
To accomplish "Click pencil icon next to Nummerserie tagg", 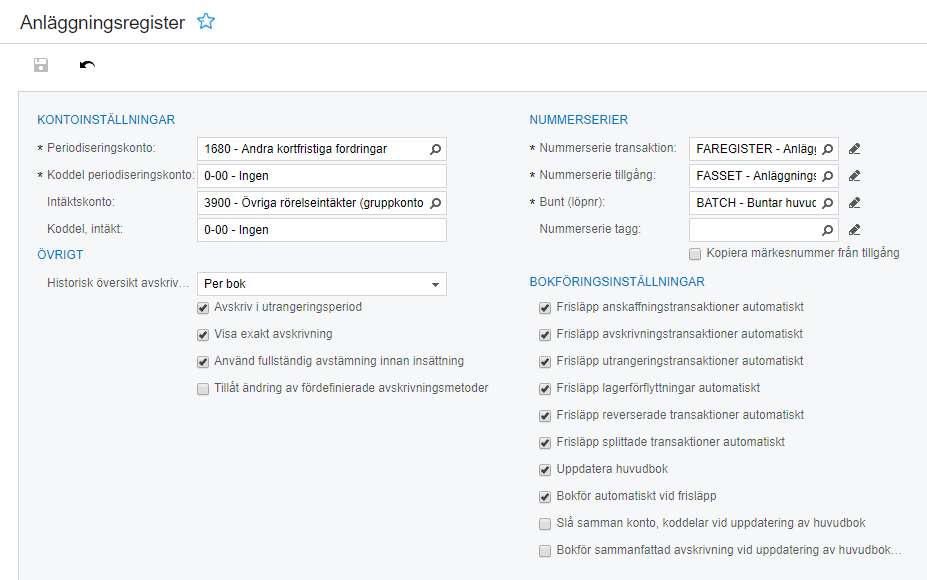I will click(854, 230).
